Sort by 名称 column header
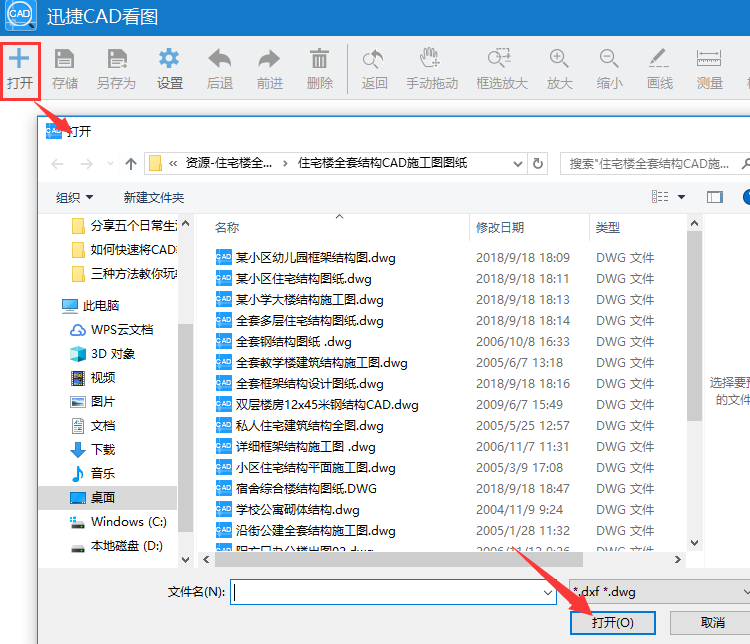This screenshot has width=750, height=644. [x=227, y=227]
